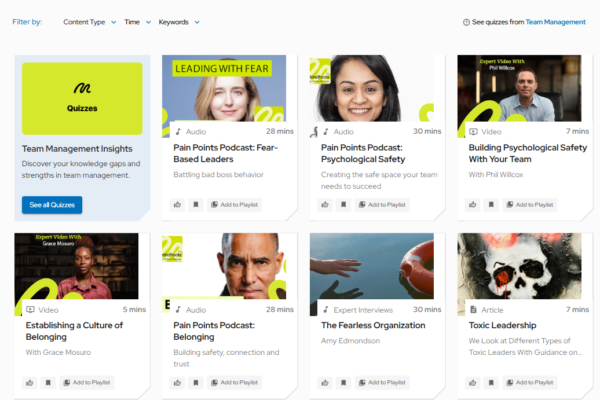Expand the Content Type filter
The width and height of the screenshot is (600, 400).
(x=89, y=21)
